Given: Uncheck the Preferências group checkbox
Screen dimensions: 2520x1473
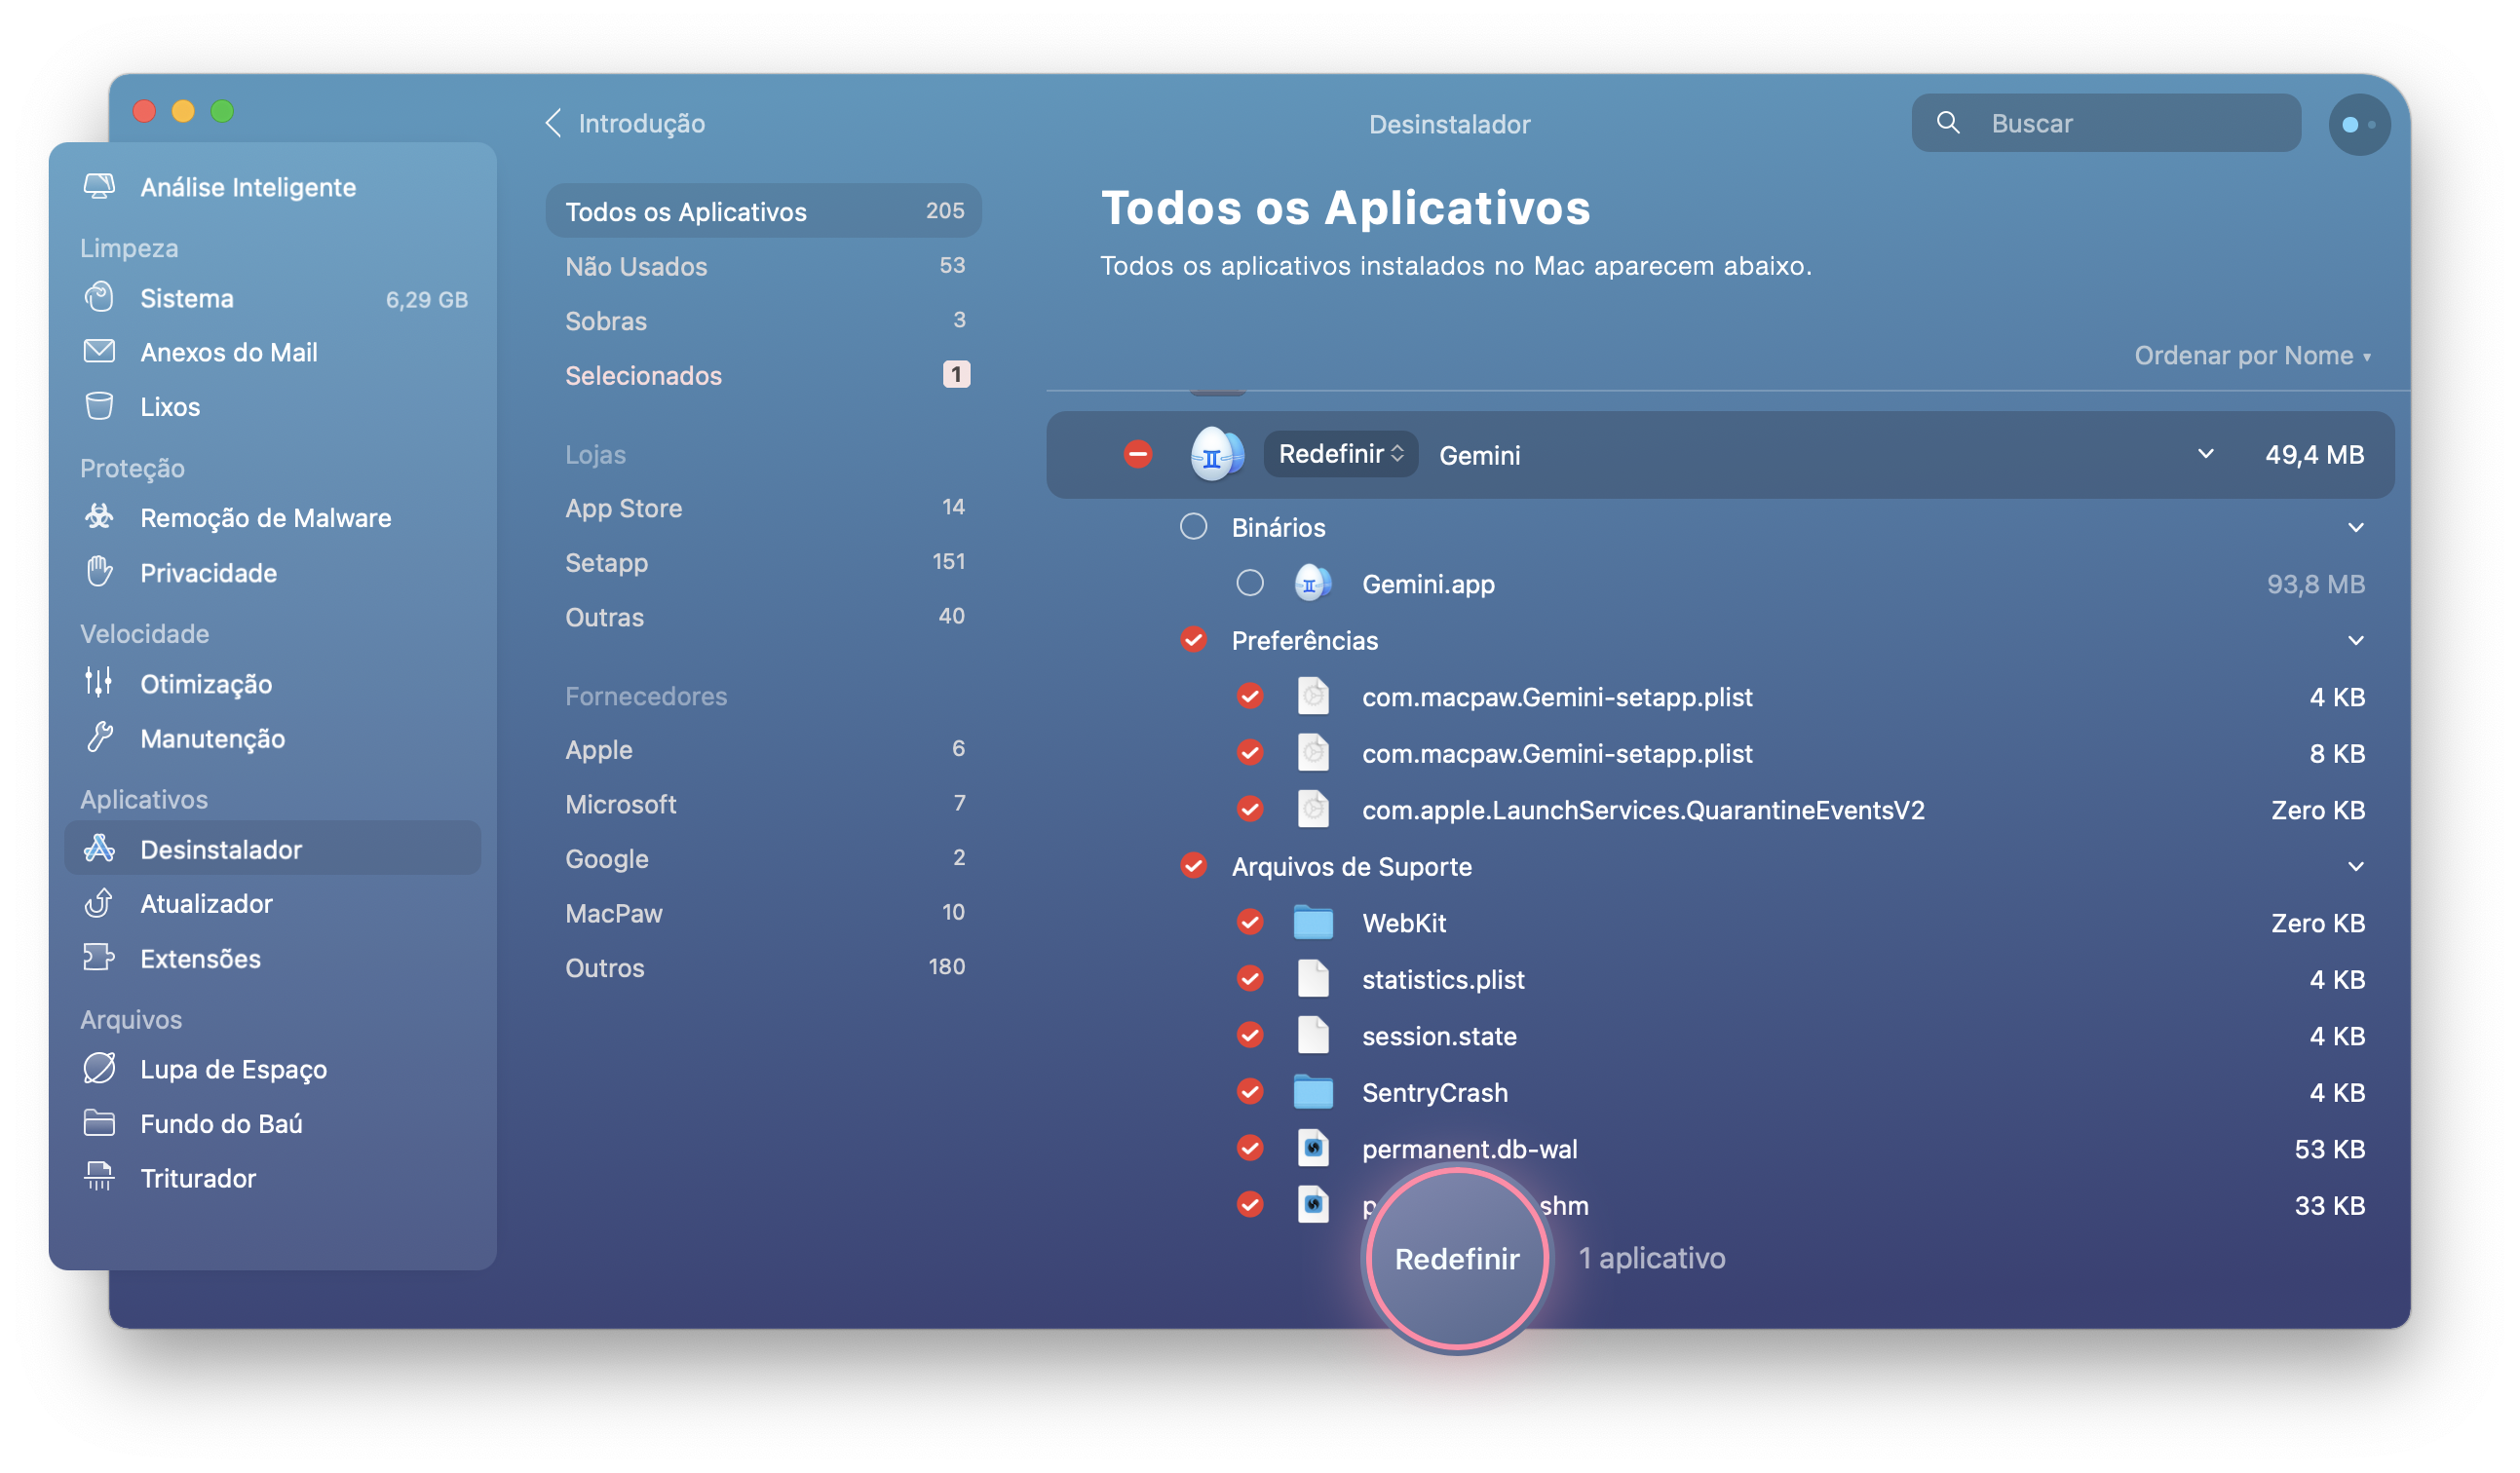Looking at the screenshot, I should 1193,639.
